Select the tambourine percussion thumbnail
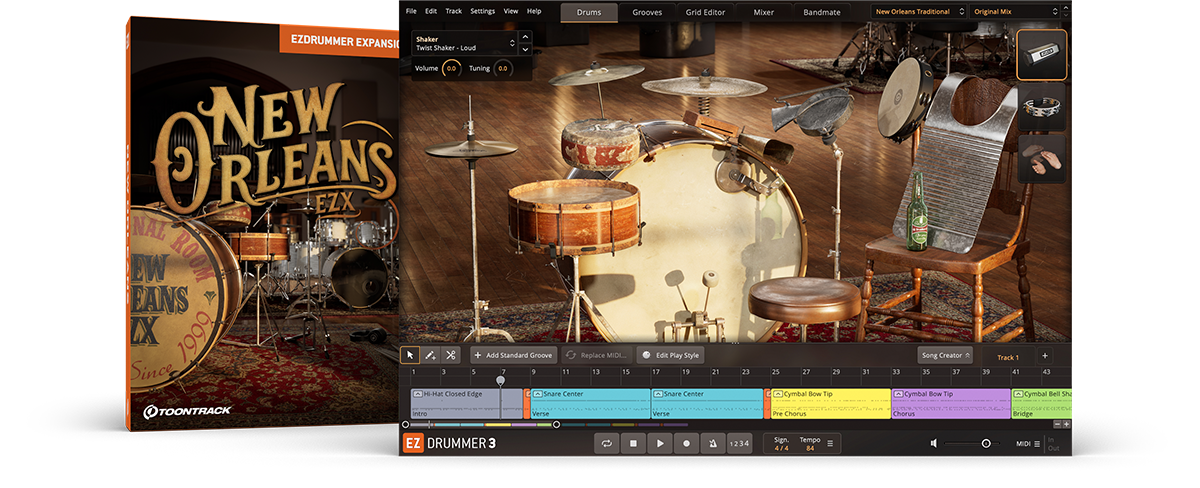1200x488 pixels. [x=1042, y=107]
